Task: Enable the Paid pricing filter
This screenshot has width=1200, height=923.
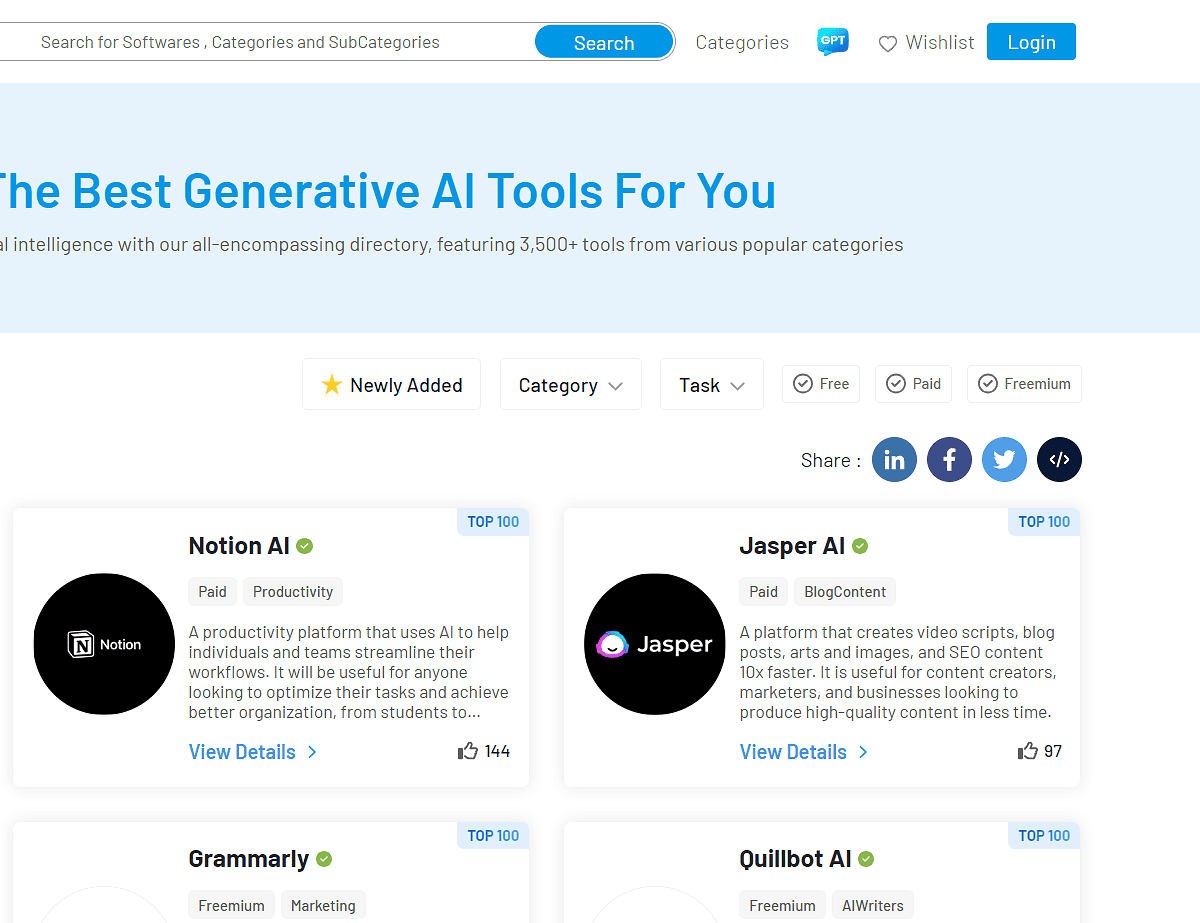Action: 912,383
